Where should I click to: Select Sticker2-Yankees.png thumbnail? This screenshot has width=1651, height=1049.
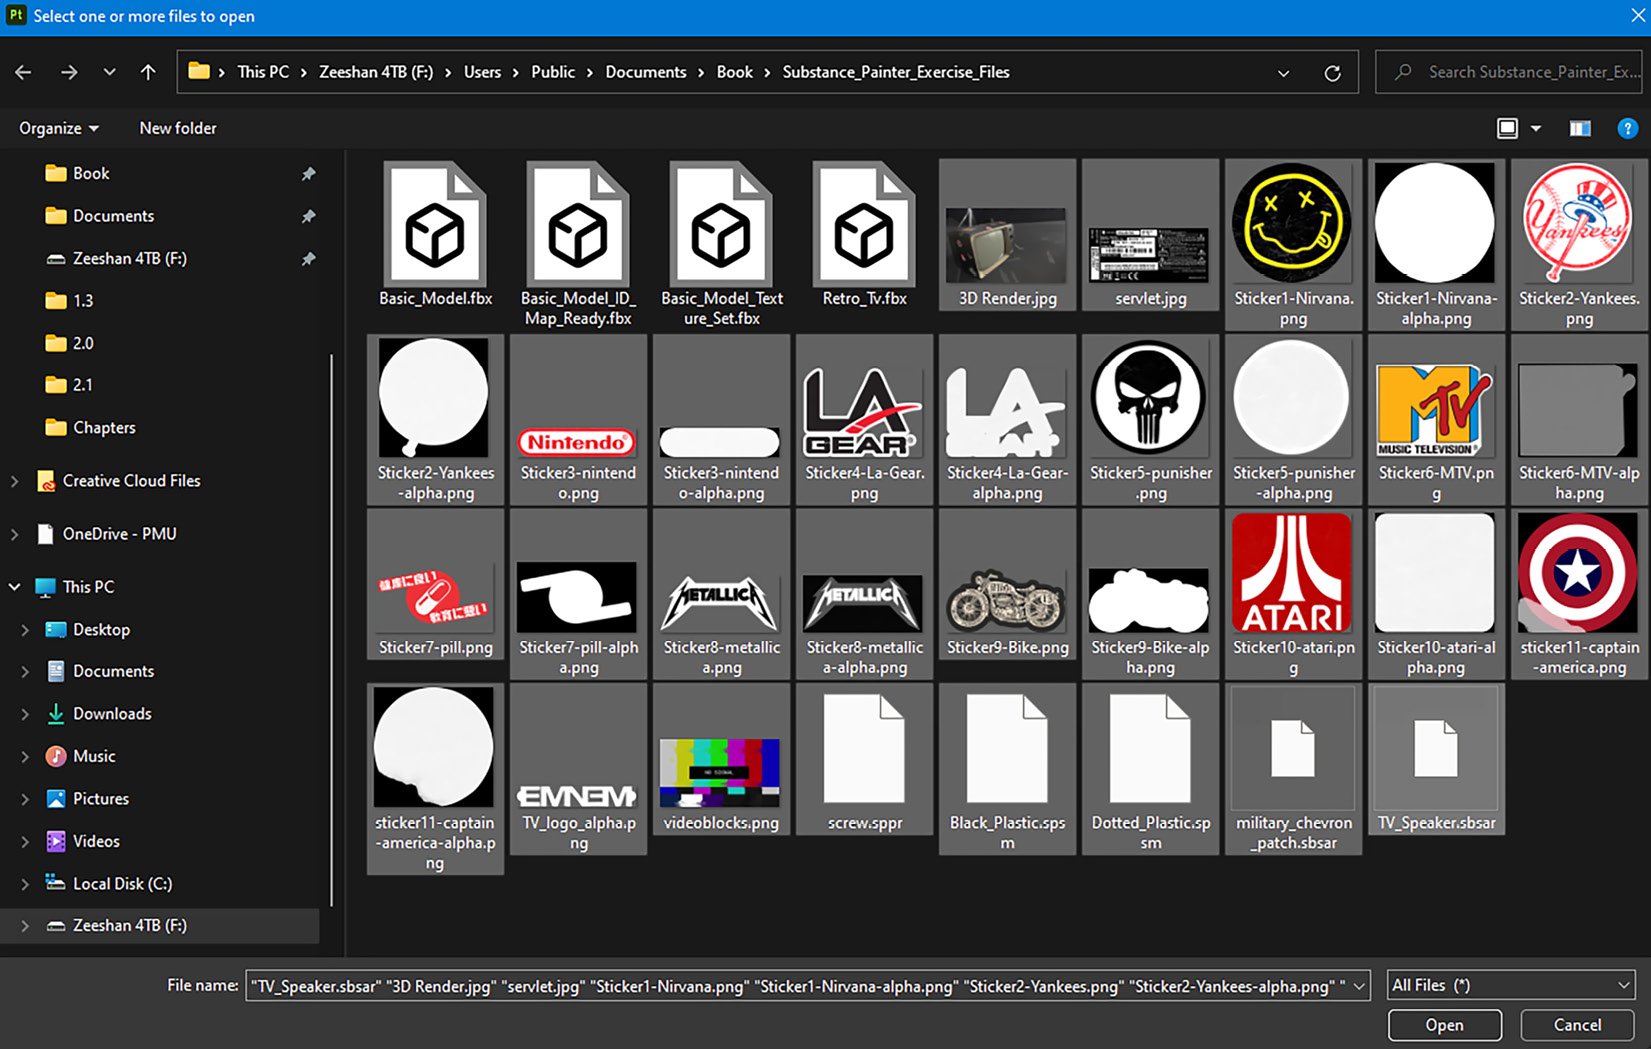1578,222
